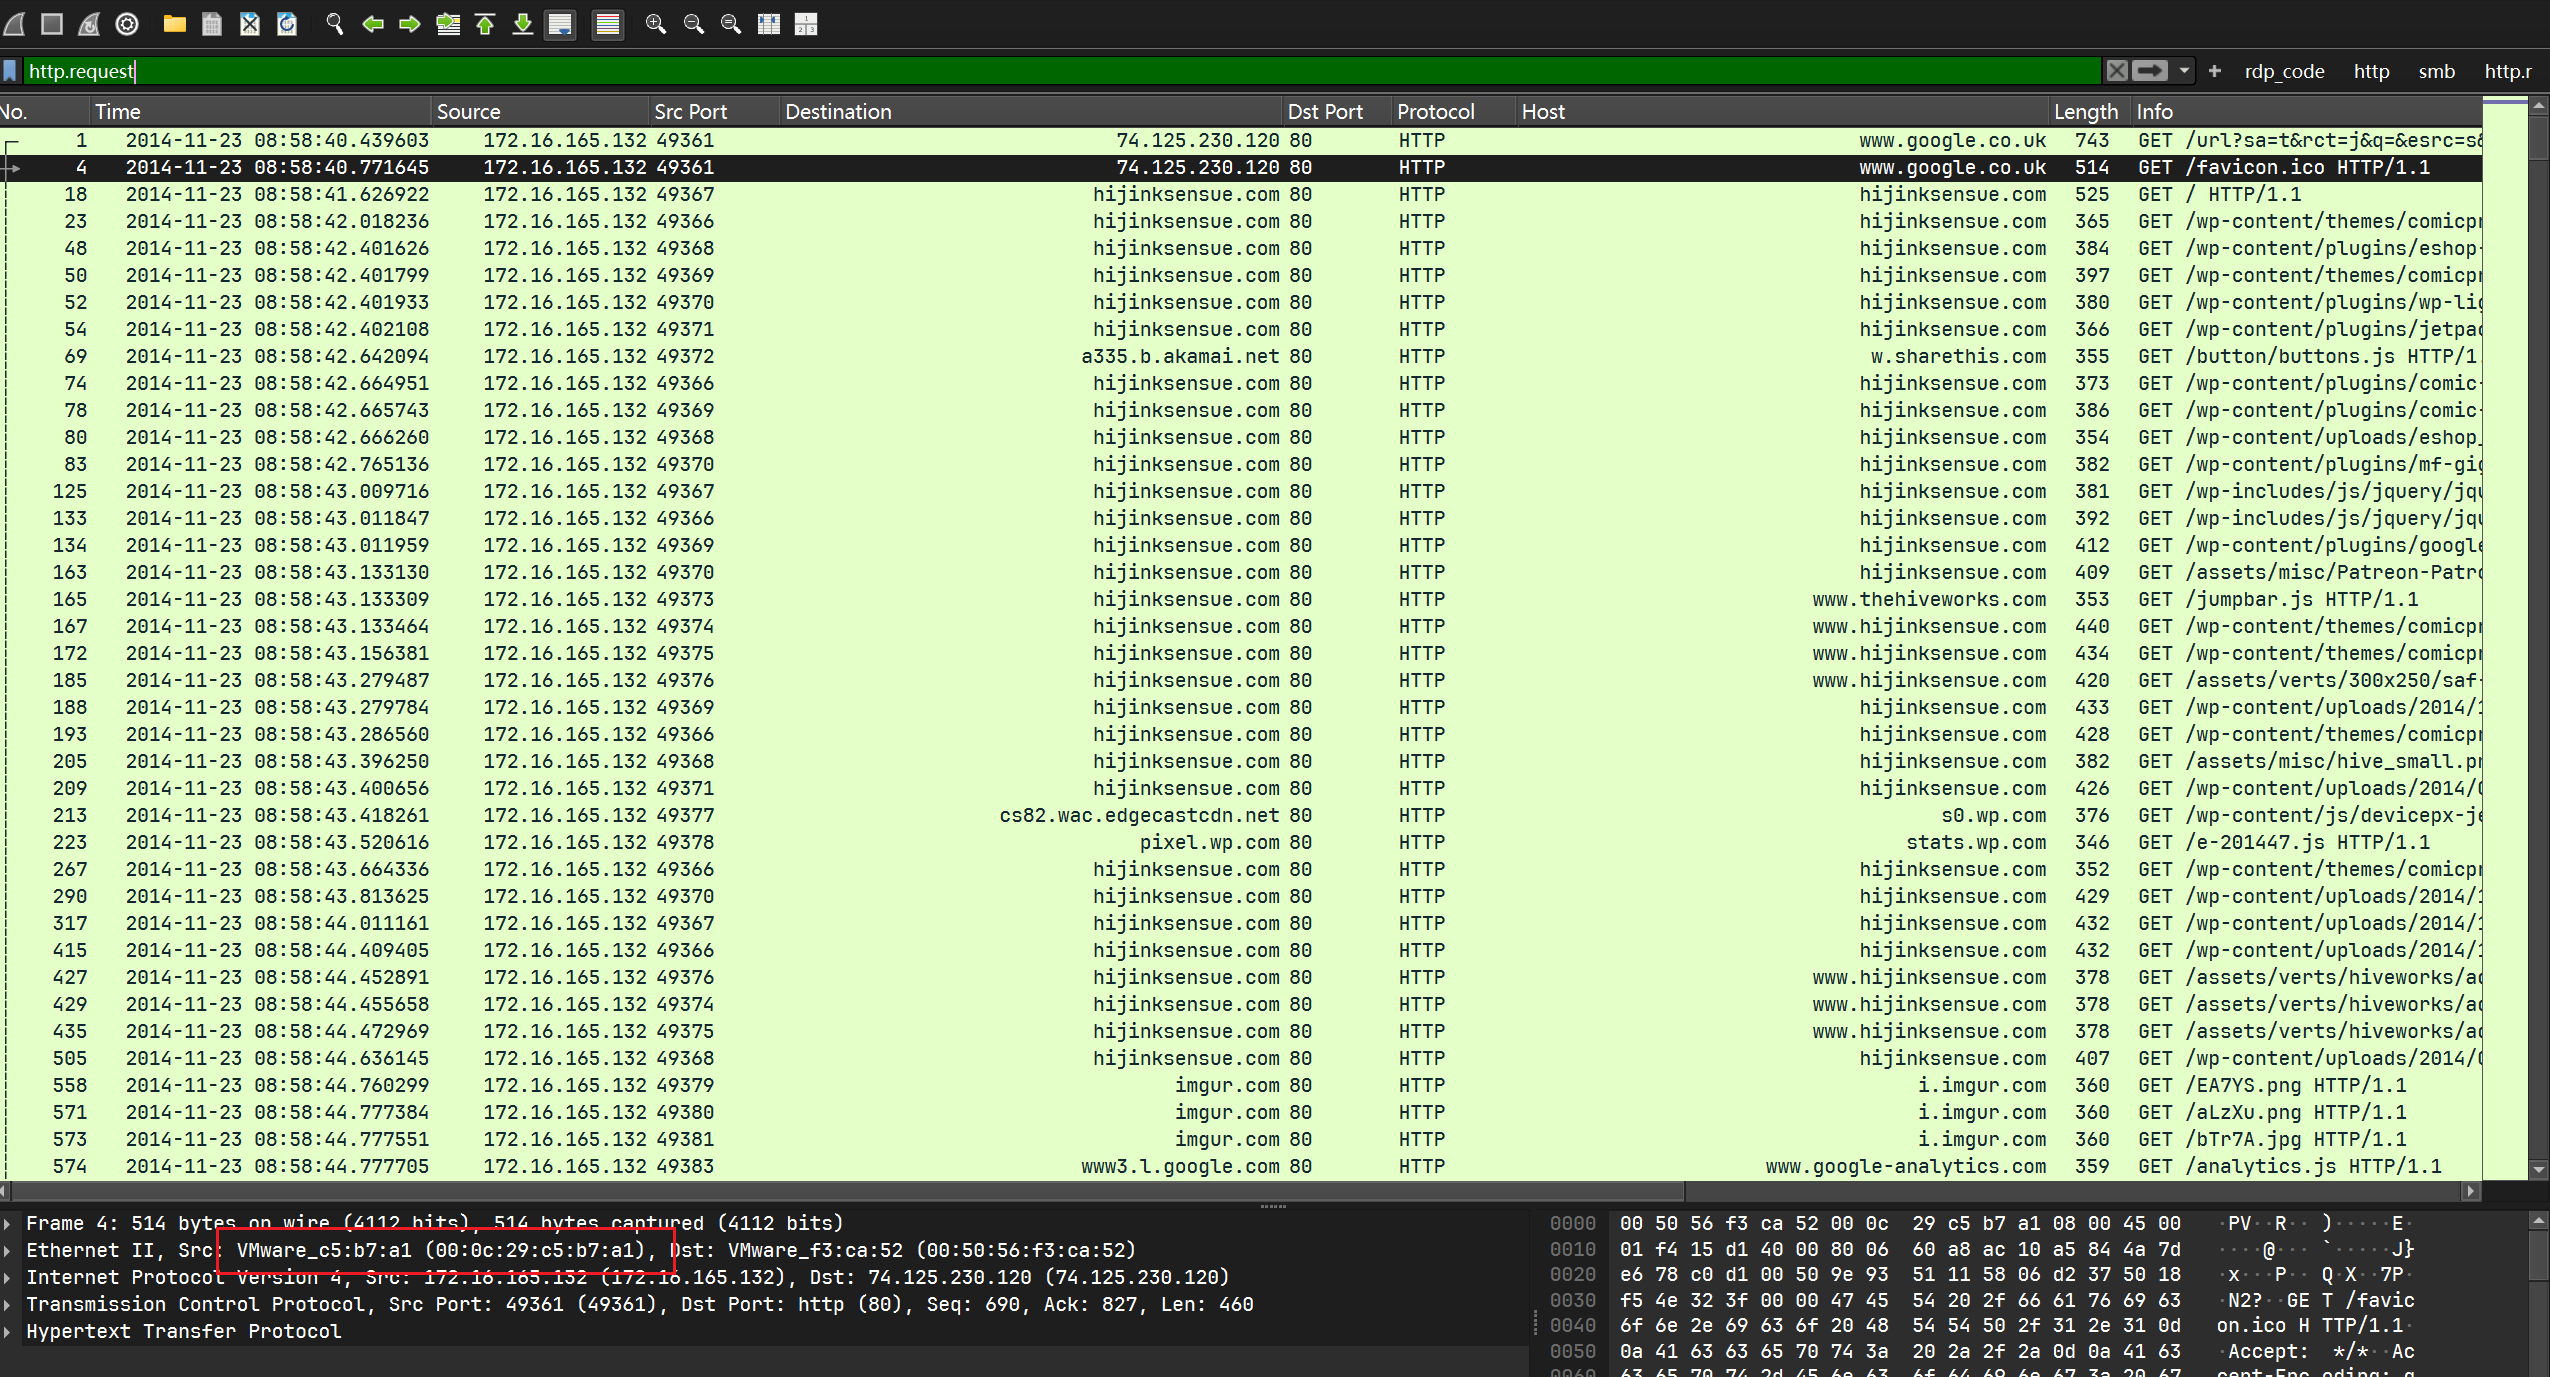Go forward in packet history
The height and width of the screenshot is (1377, 2550).
[x=410, y=24]
